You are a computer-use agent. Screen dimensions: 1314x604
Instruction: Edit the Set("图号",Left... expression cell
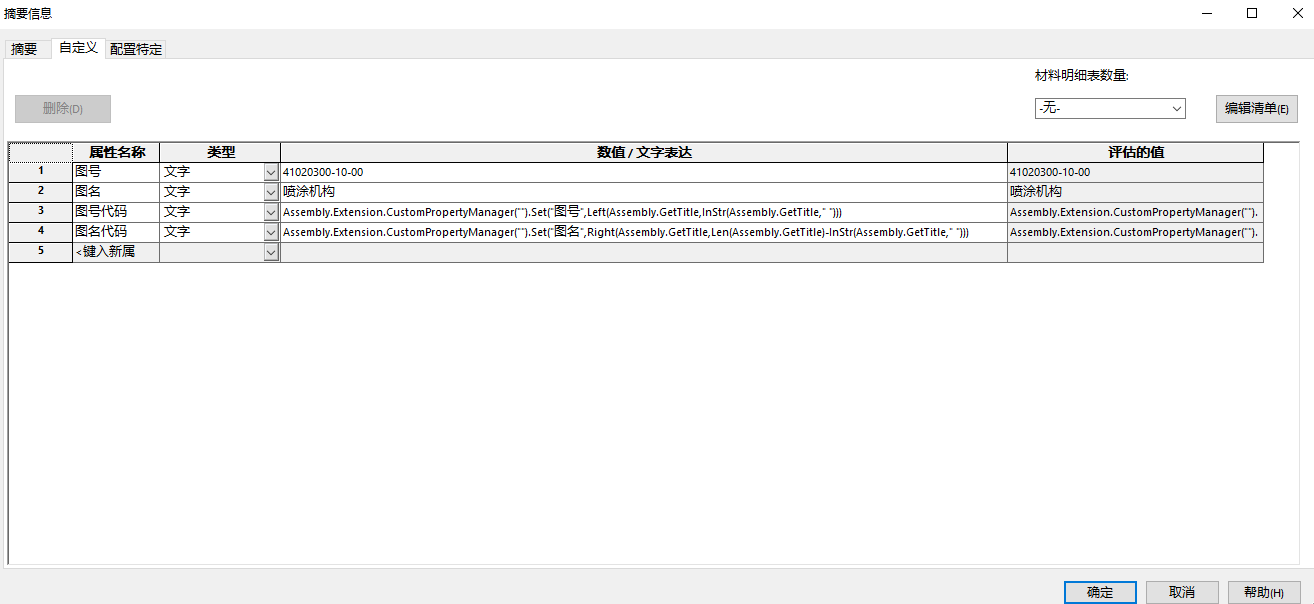coord(644,212)
